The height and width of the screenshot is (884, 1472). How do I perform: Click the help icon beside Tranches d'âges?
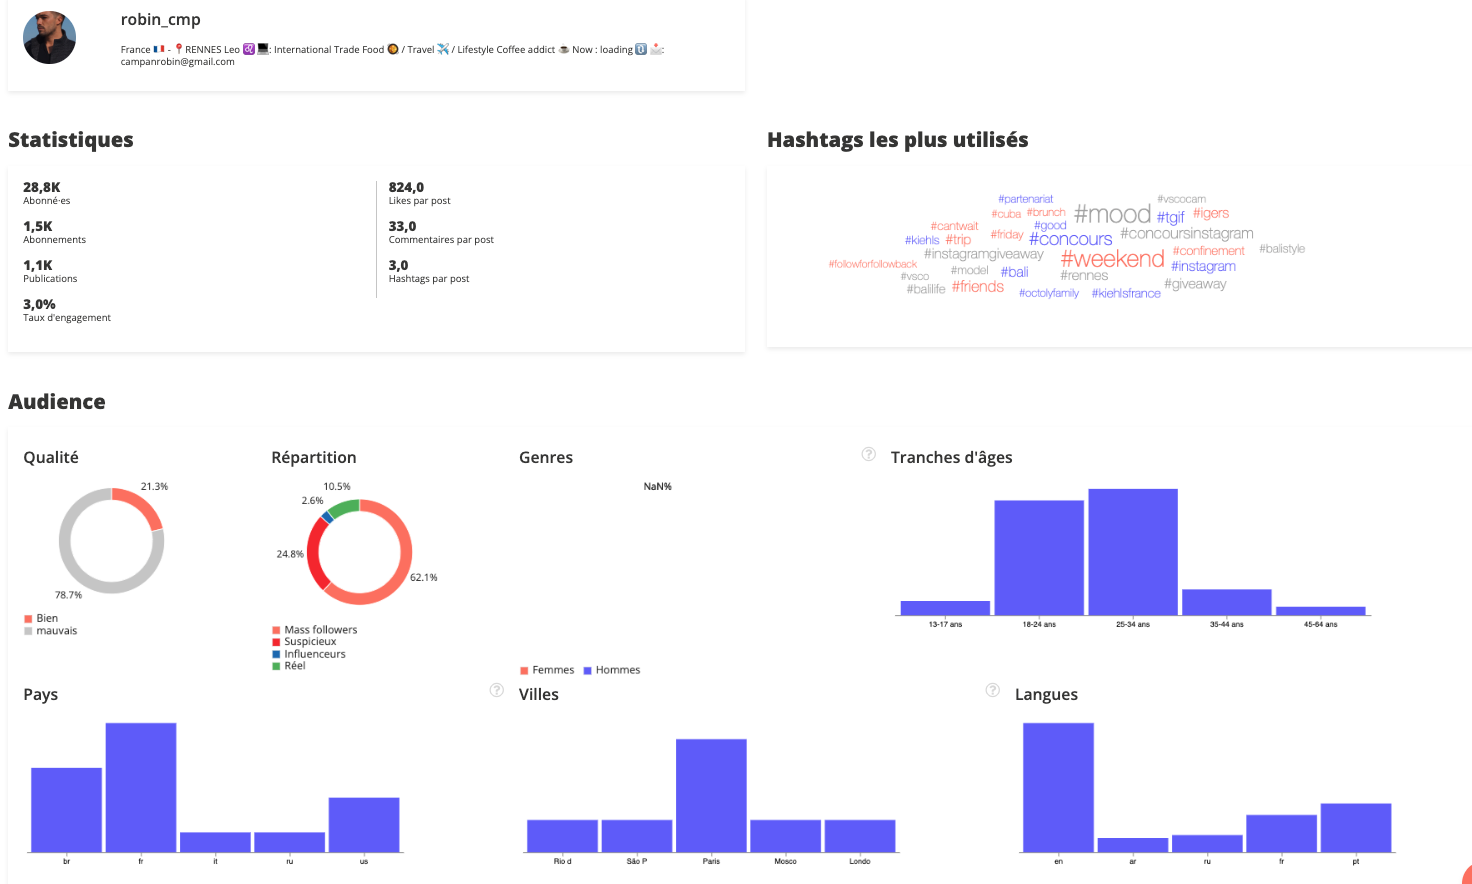pyautogui.click(x=869, y=455)
